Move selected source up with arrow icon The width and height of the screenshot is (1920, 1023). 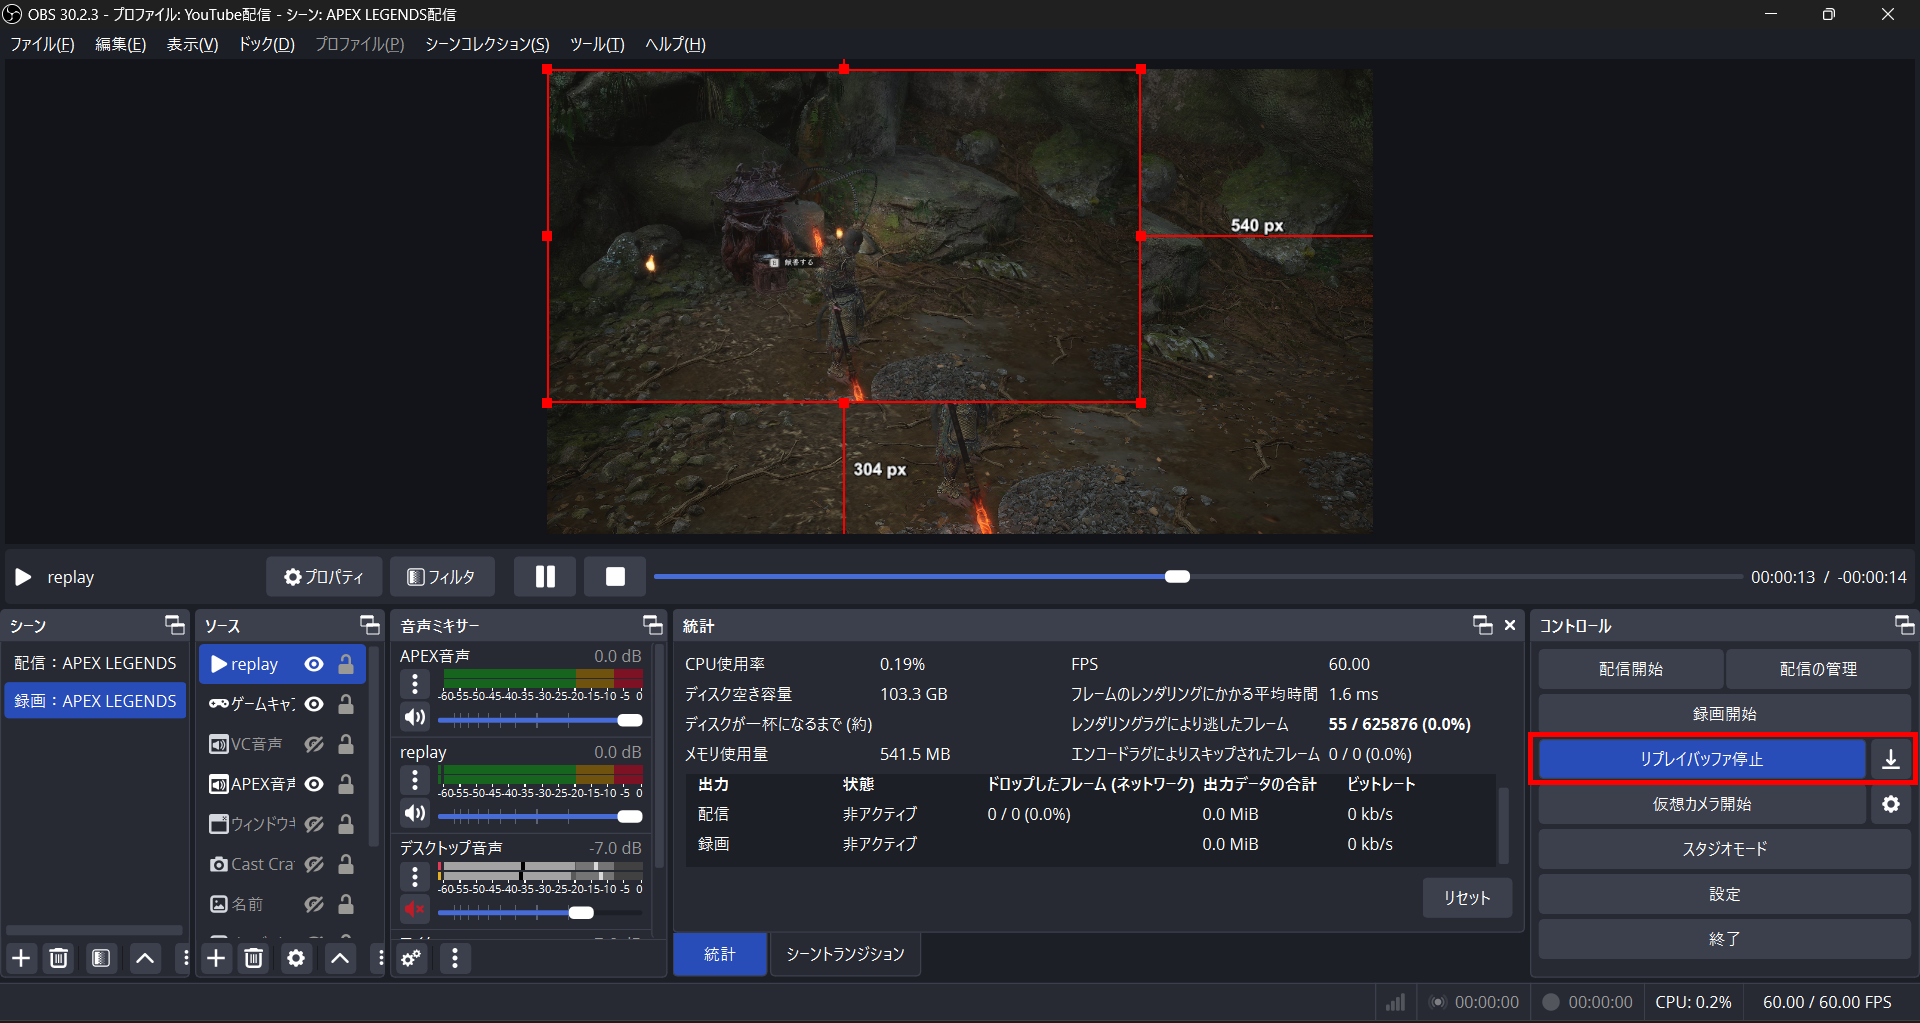click(340, 958)
